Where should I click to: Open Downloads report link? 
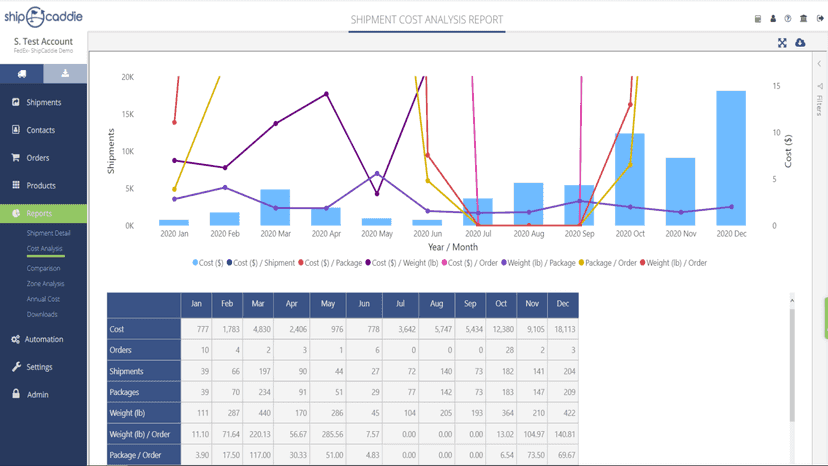click(42, 314)
